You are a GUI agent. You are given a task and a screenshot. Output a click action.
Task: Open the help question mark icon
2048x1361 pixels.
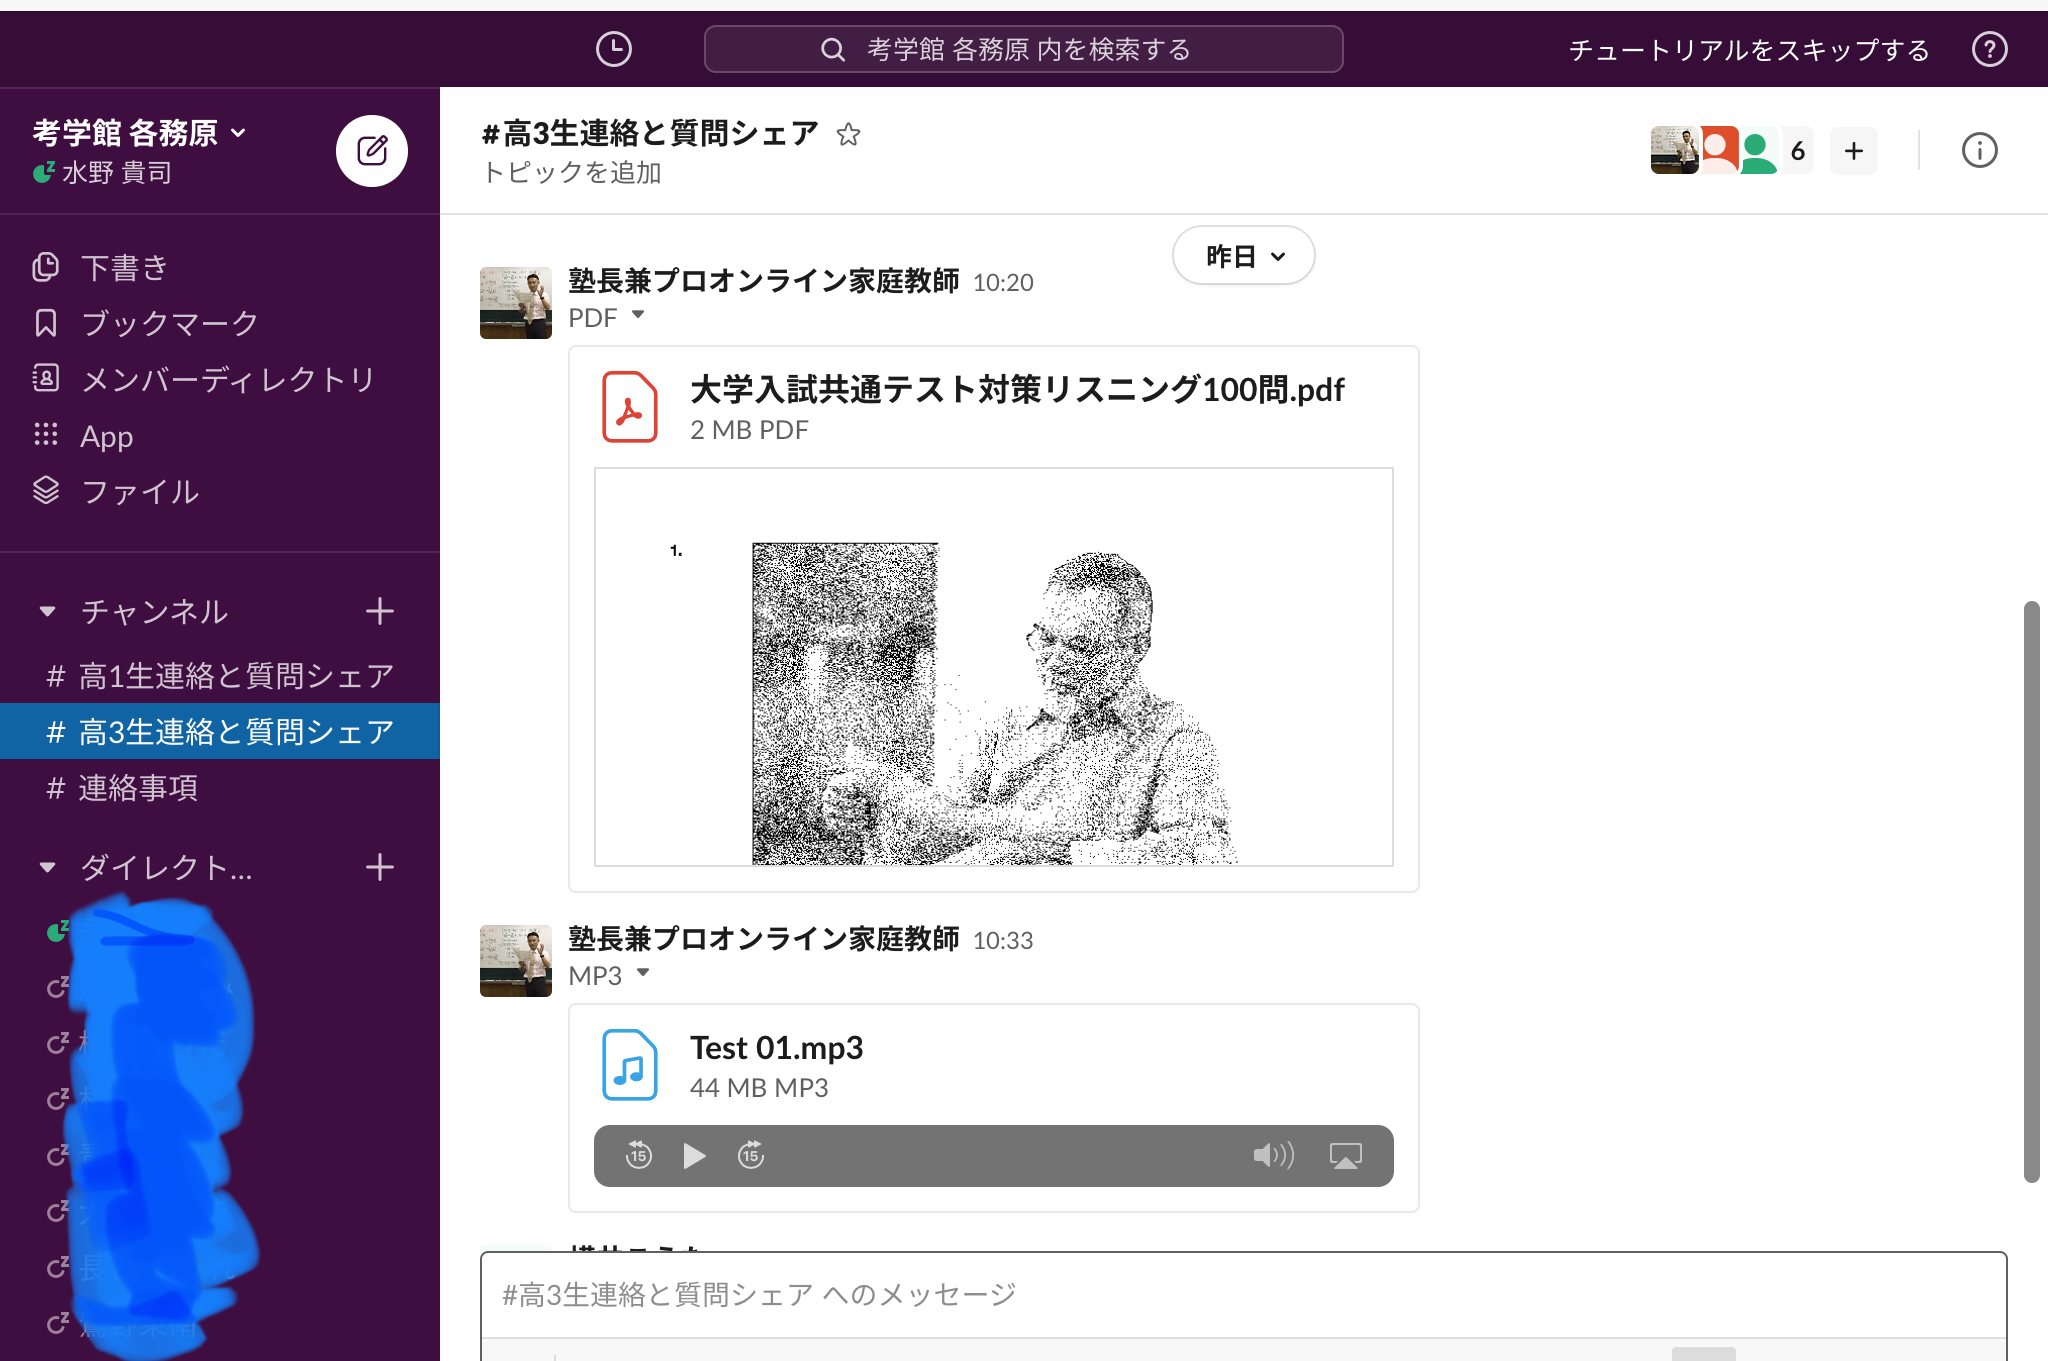click(x=1989, y=49)
